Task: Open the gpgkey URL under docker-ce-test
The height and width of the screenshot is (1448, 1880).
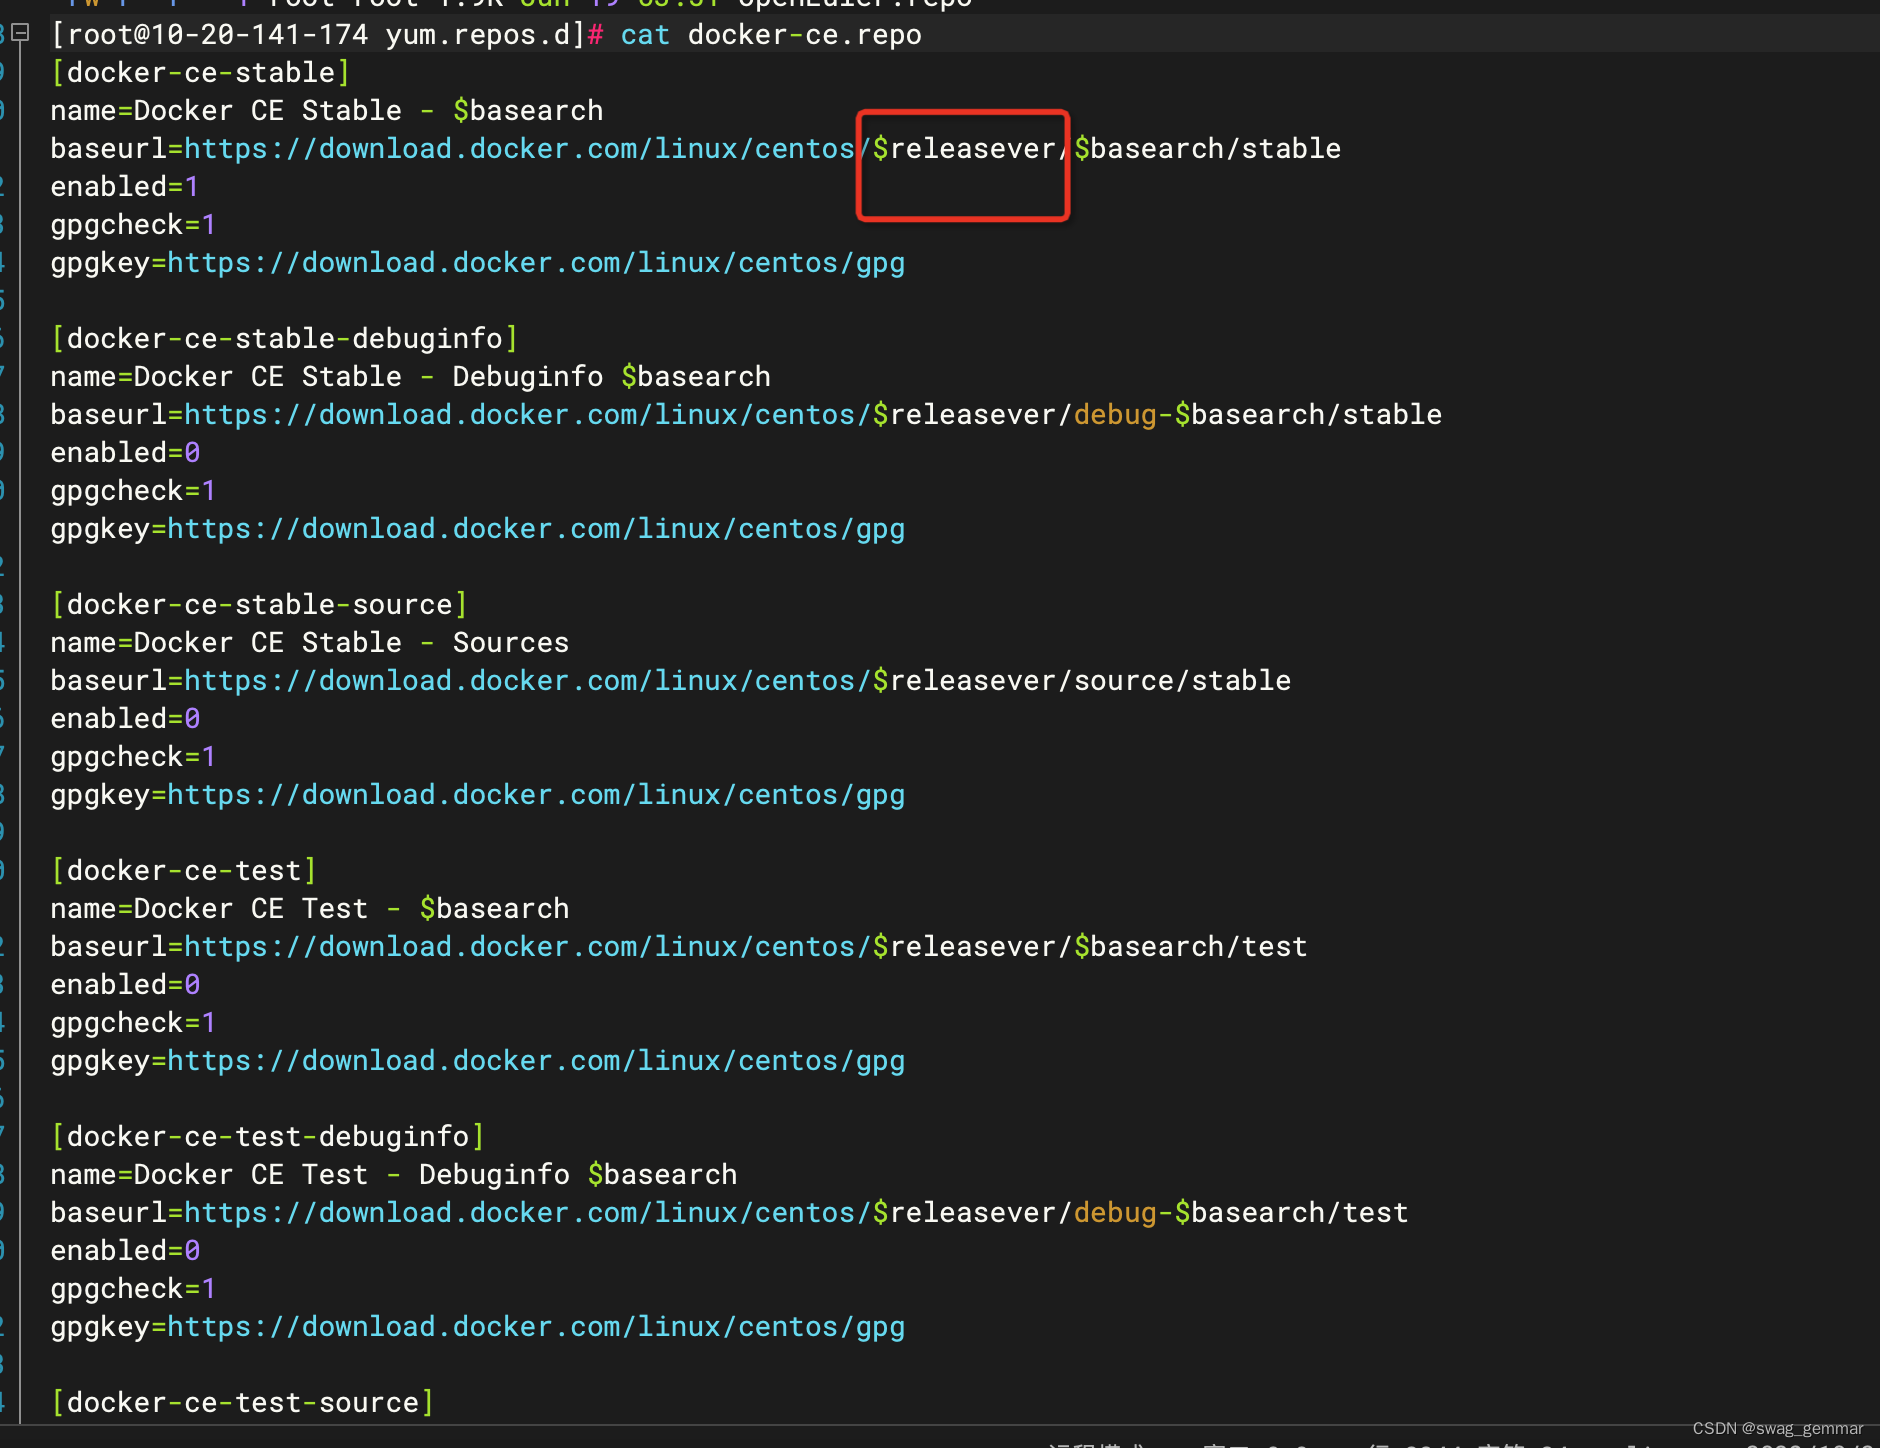Action: (x=536, y=1061)
